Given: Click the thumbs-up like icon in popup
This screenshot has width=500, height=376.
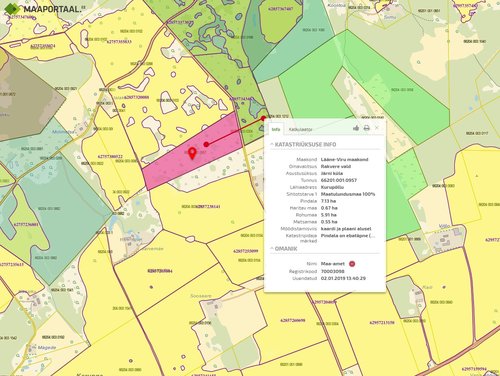Looking at the screenshot, I should point(356,128).
